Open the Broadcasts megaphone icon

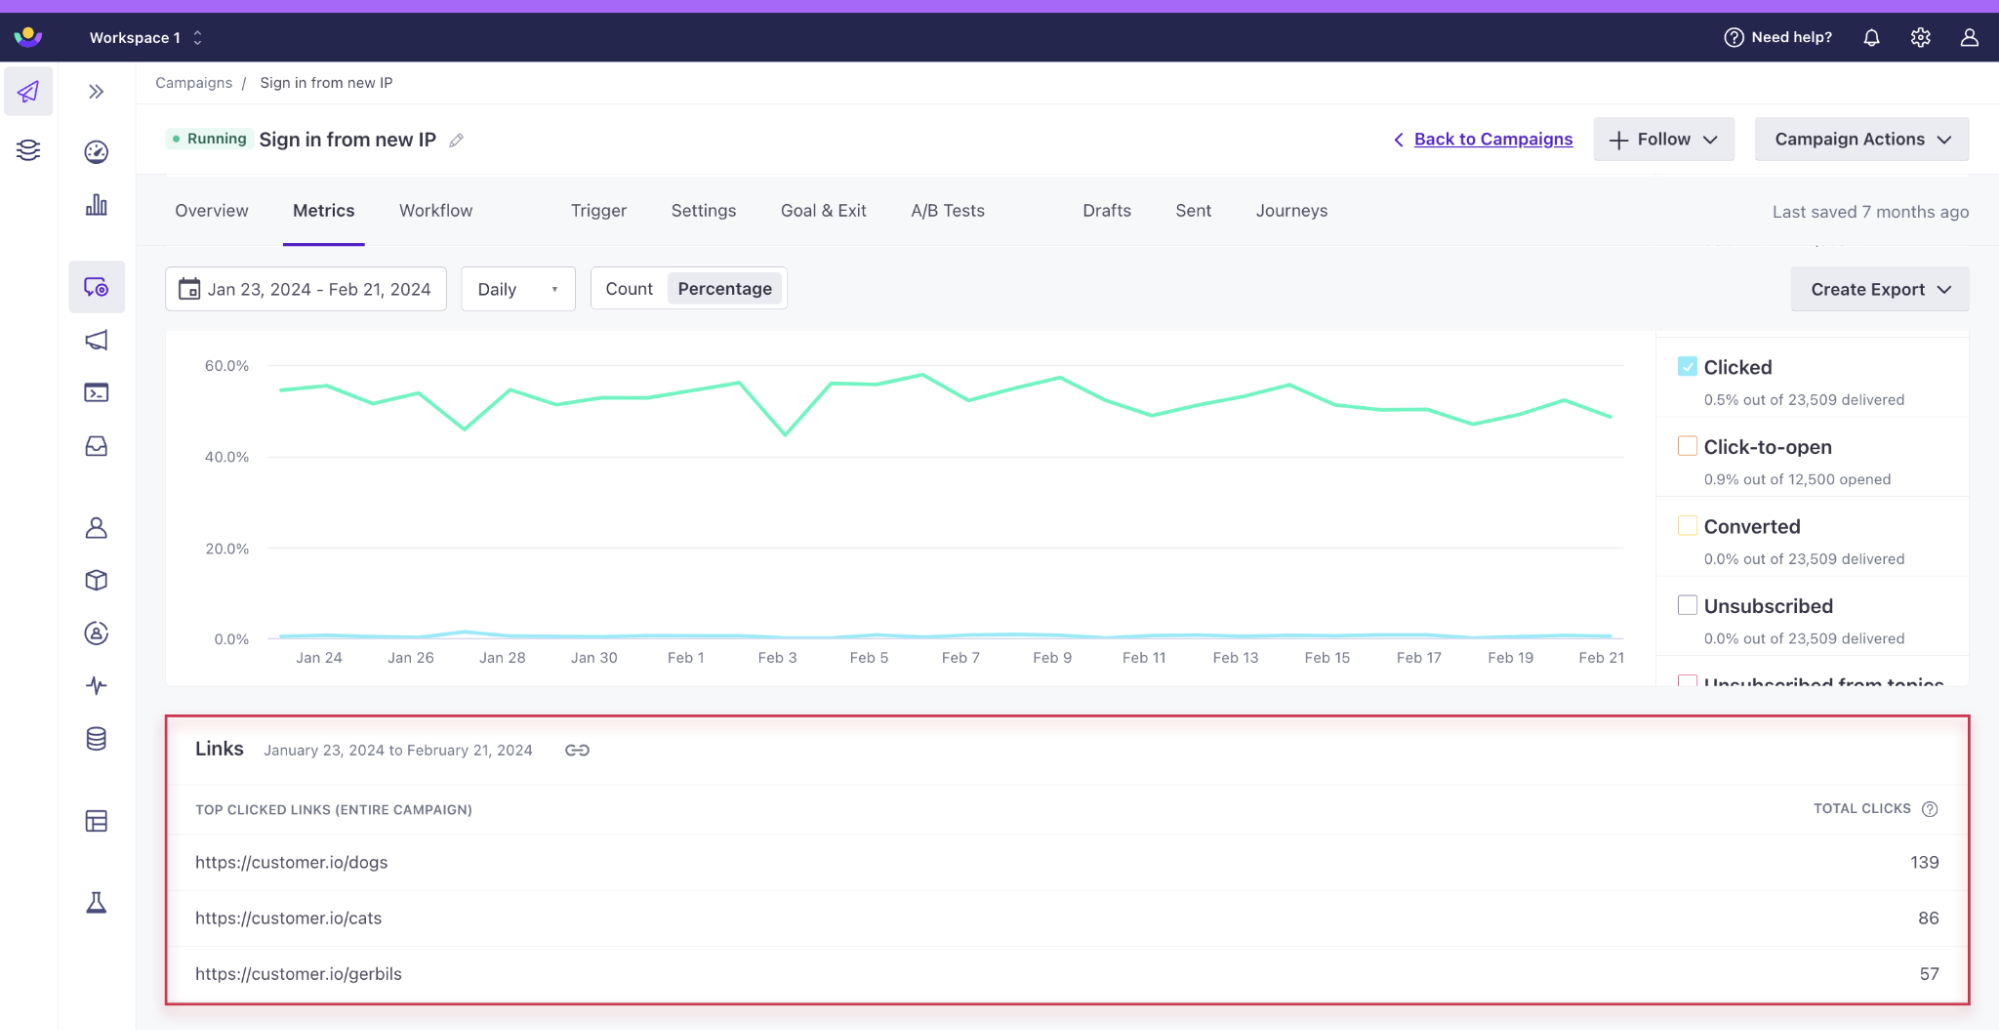point(96,340)
